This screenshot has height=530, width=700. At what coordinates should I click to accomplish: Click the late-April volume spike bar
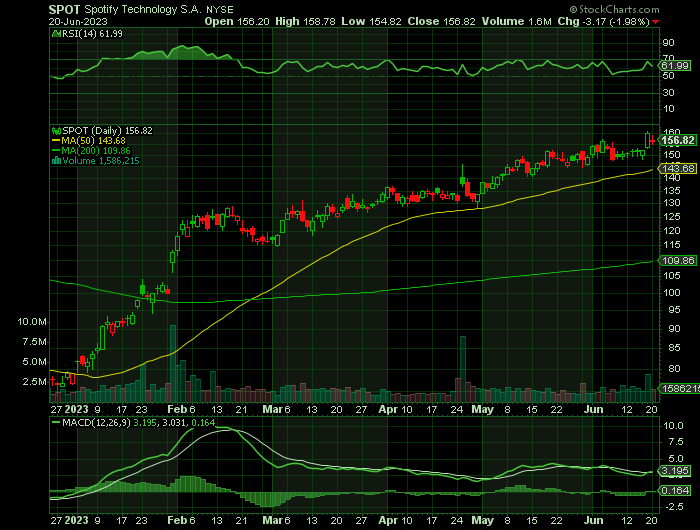pos(463,369)
